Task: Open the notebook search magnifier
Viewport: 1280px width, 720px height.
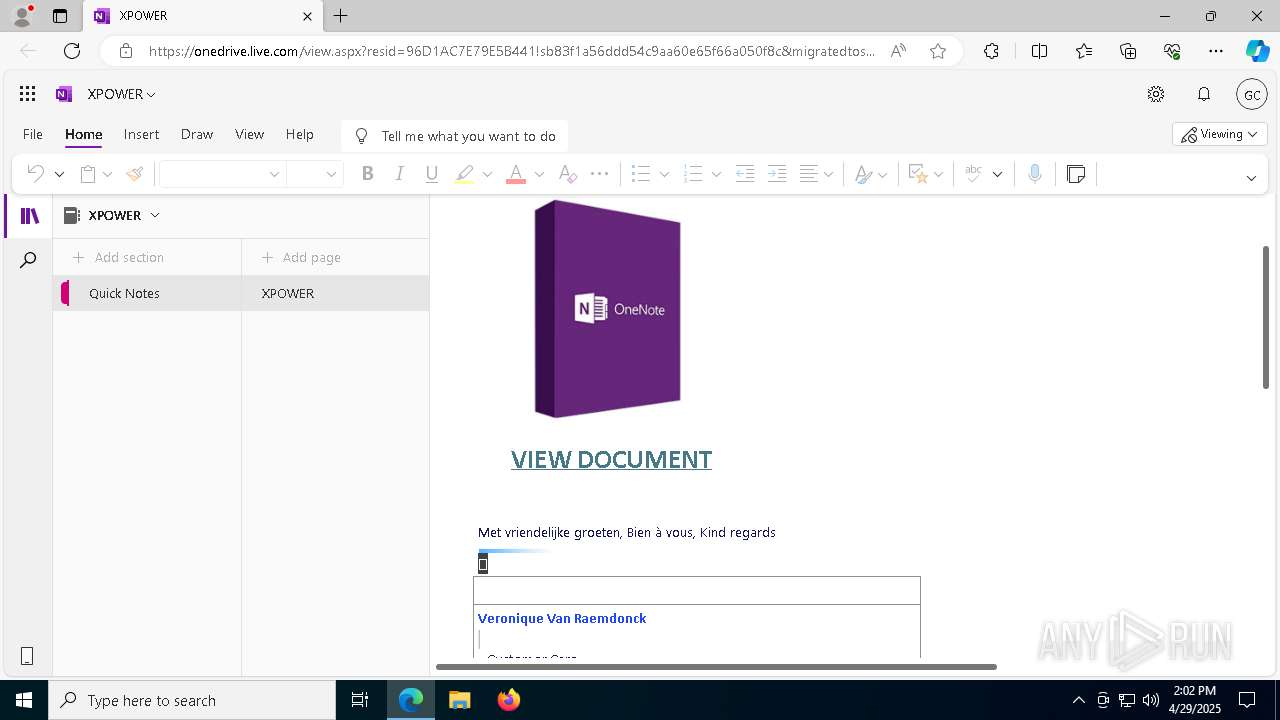Action: pos(29,260)
